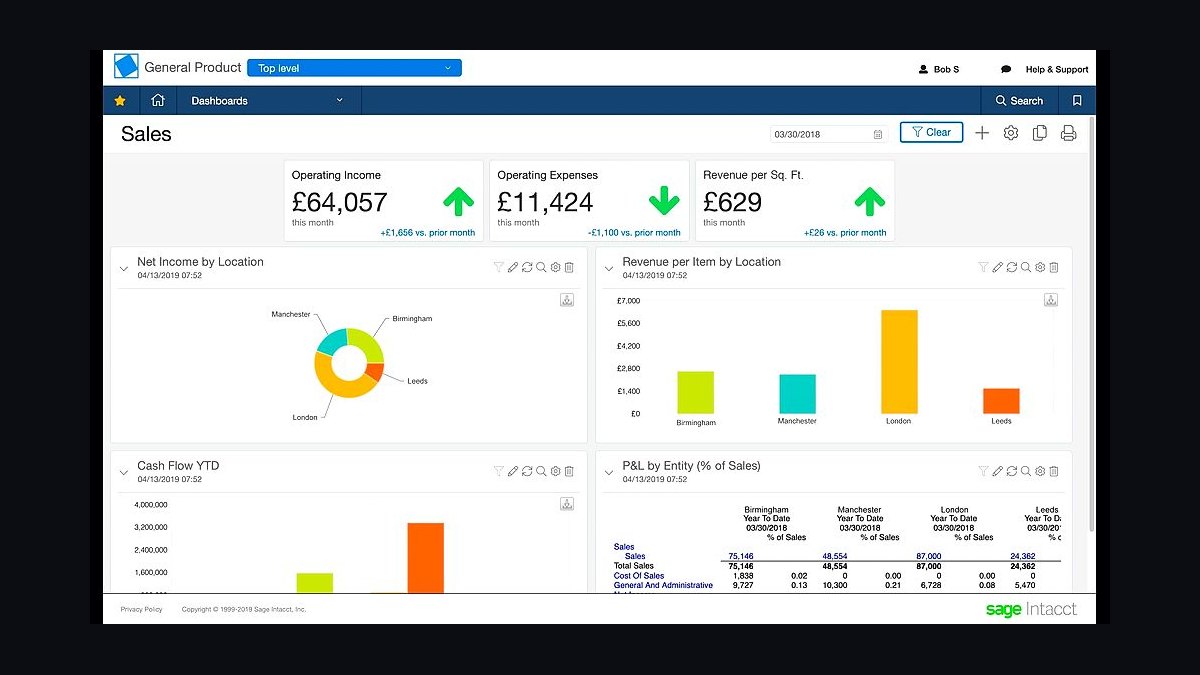Delete the Net Income by Location widget
Image resolution: width=1200 pixels, height=675 pixels.
(x=569, y=267)
